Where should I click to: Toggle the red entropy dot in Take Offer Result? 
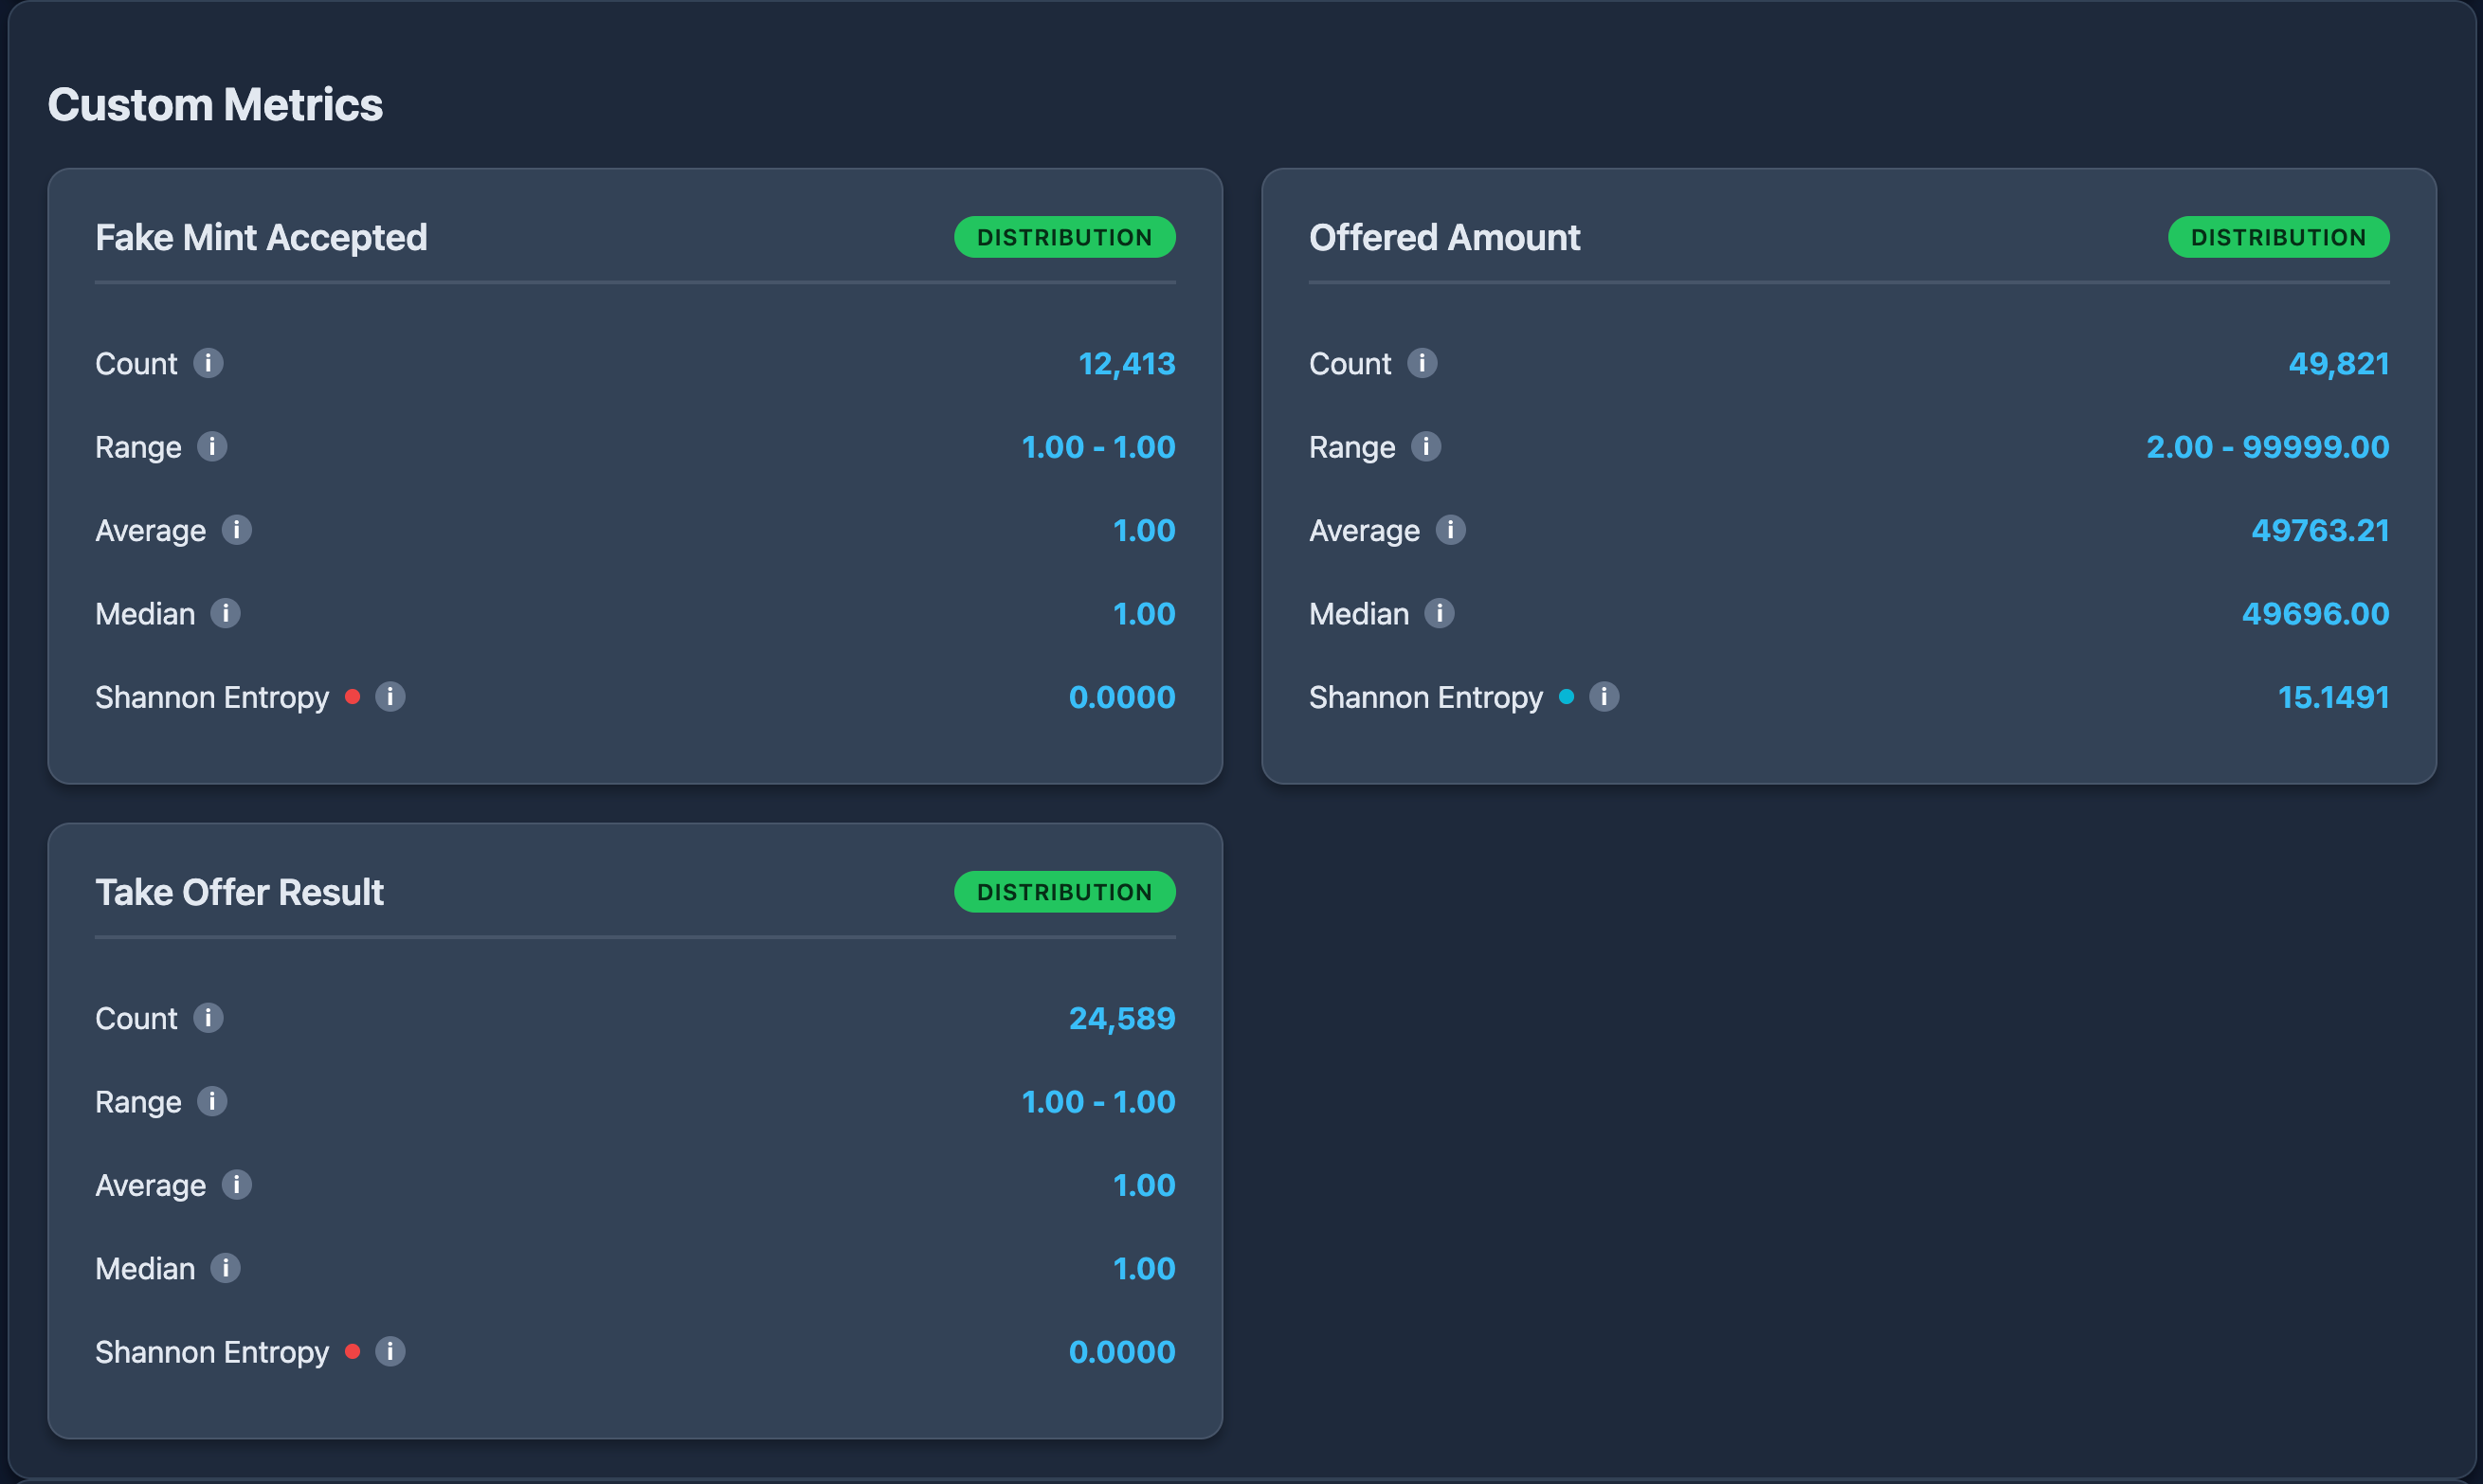pos(352,1352)
